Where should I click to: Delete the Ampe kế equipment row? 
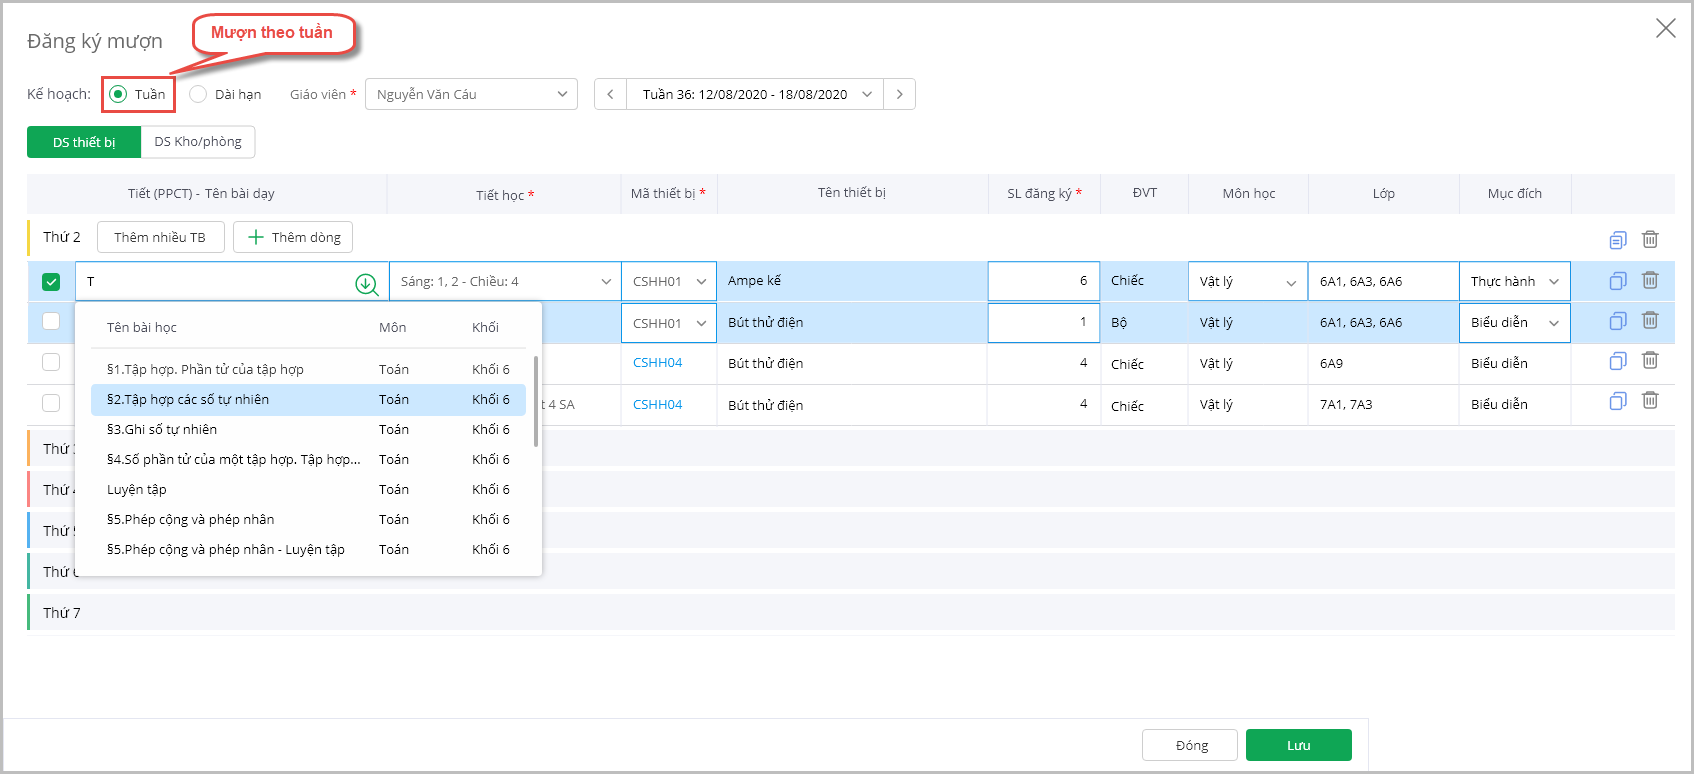coord(1650,281)
